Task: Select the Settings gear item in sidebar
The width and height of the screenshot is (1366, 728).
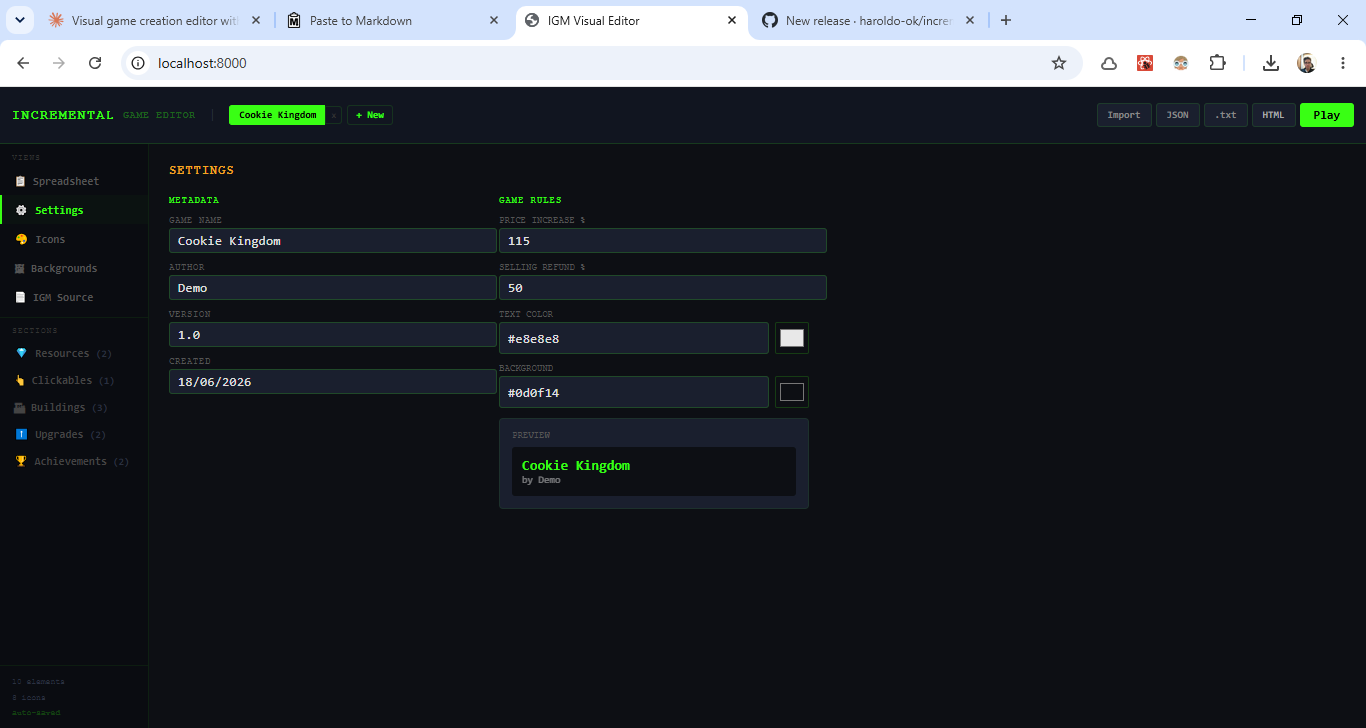Action: point(74,210)
